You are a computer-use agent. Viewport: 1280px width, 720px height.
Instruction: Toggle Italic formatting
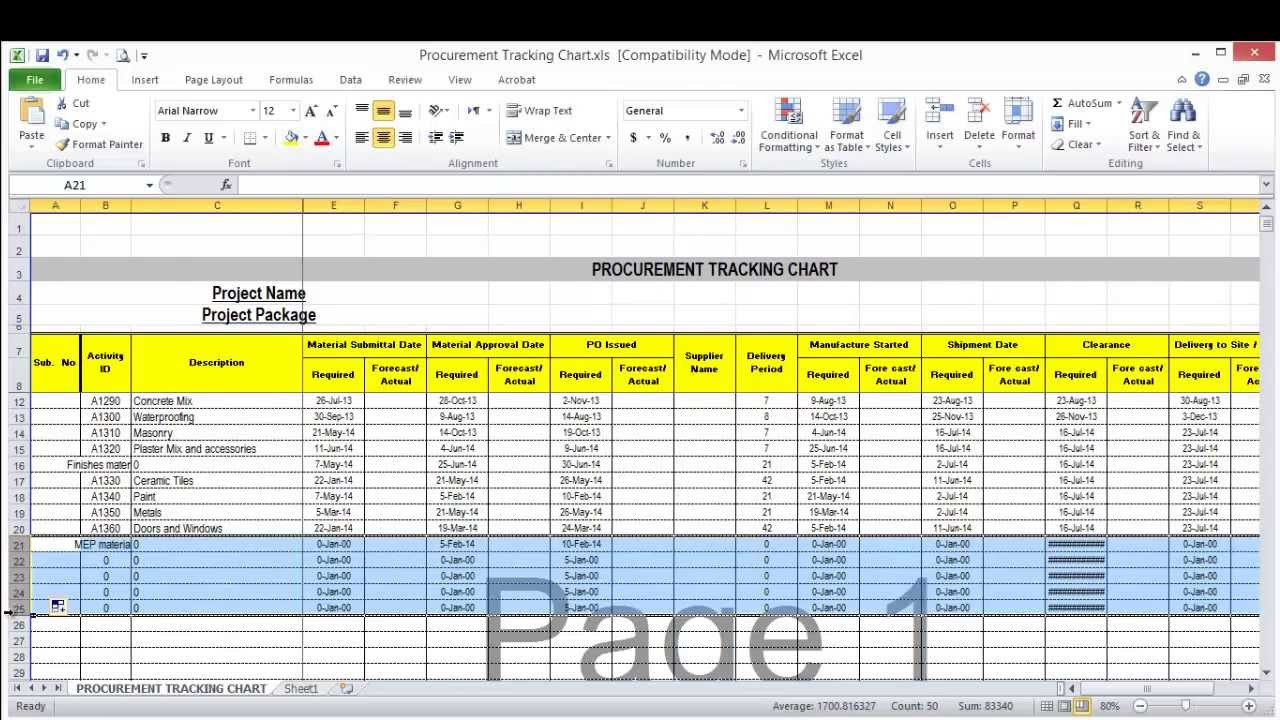tap(186, 138)
